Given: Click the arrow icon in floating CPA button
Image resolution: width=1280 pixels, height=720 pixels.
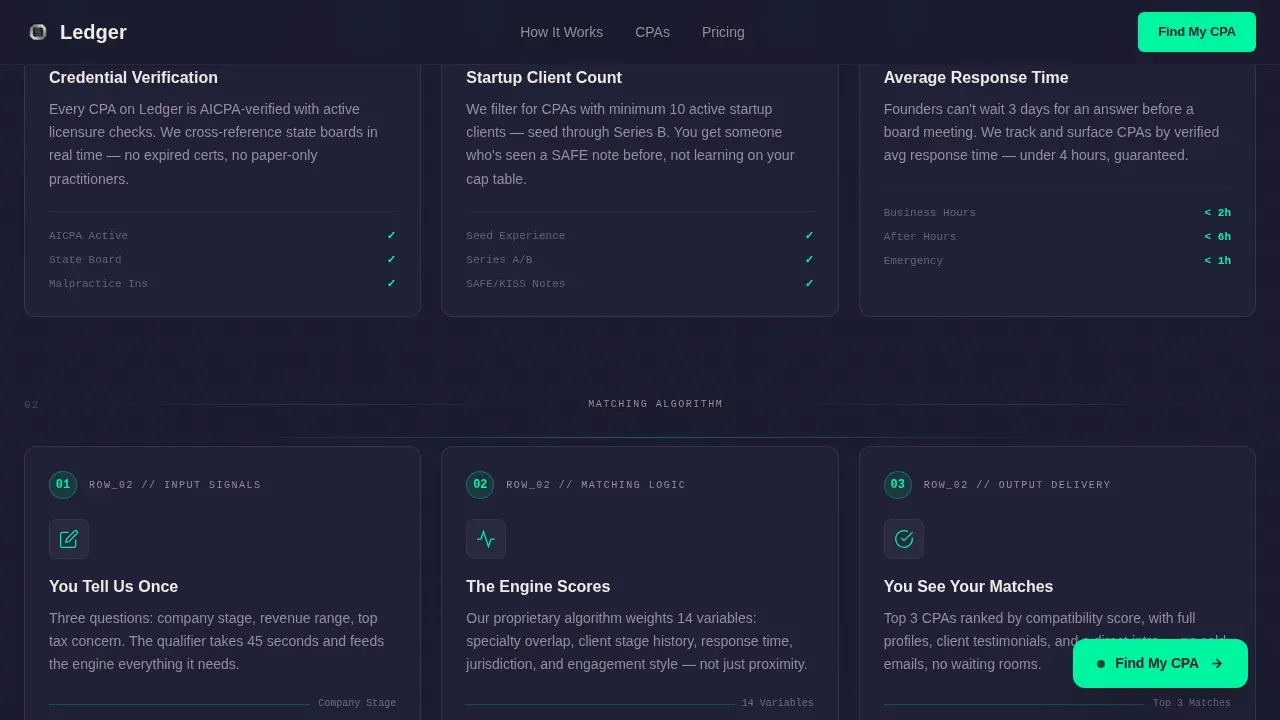Looking at the screenshot, I should coord(1216,663).
